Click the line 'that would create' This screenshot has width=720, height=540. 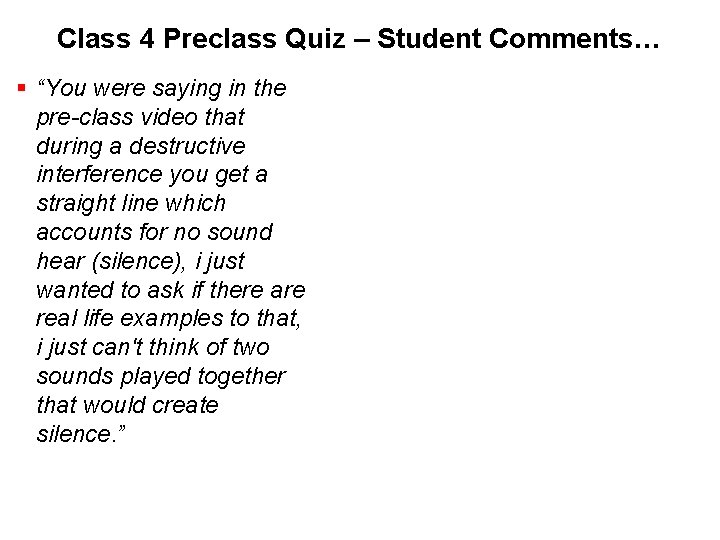[x=128, y=405]
